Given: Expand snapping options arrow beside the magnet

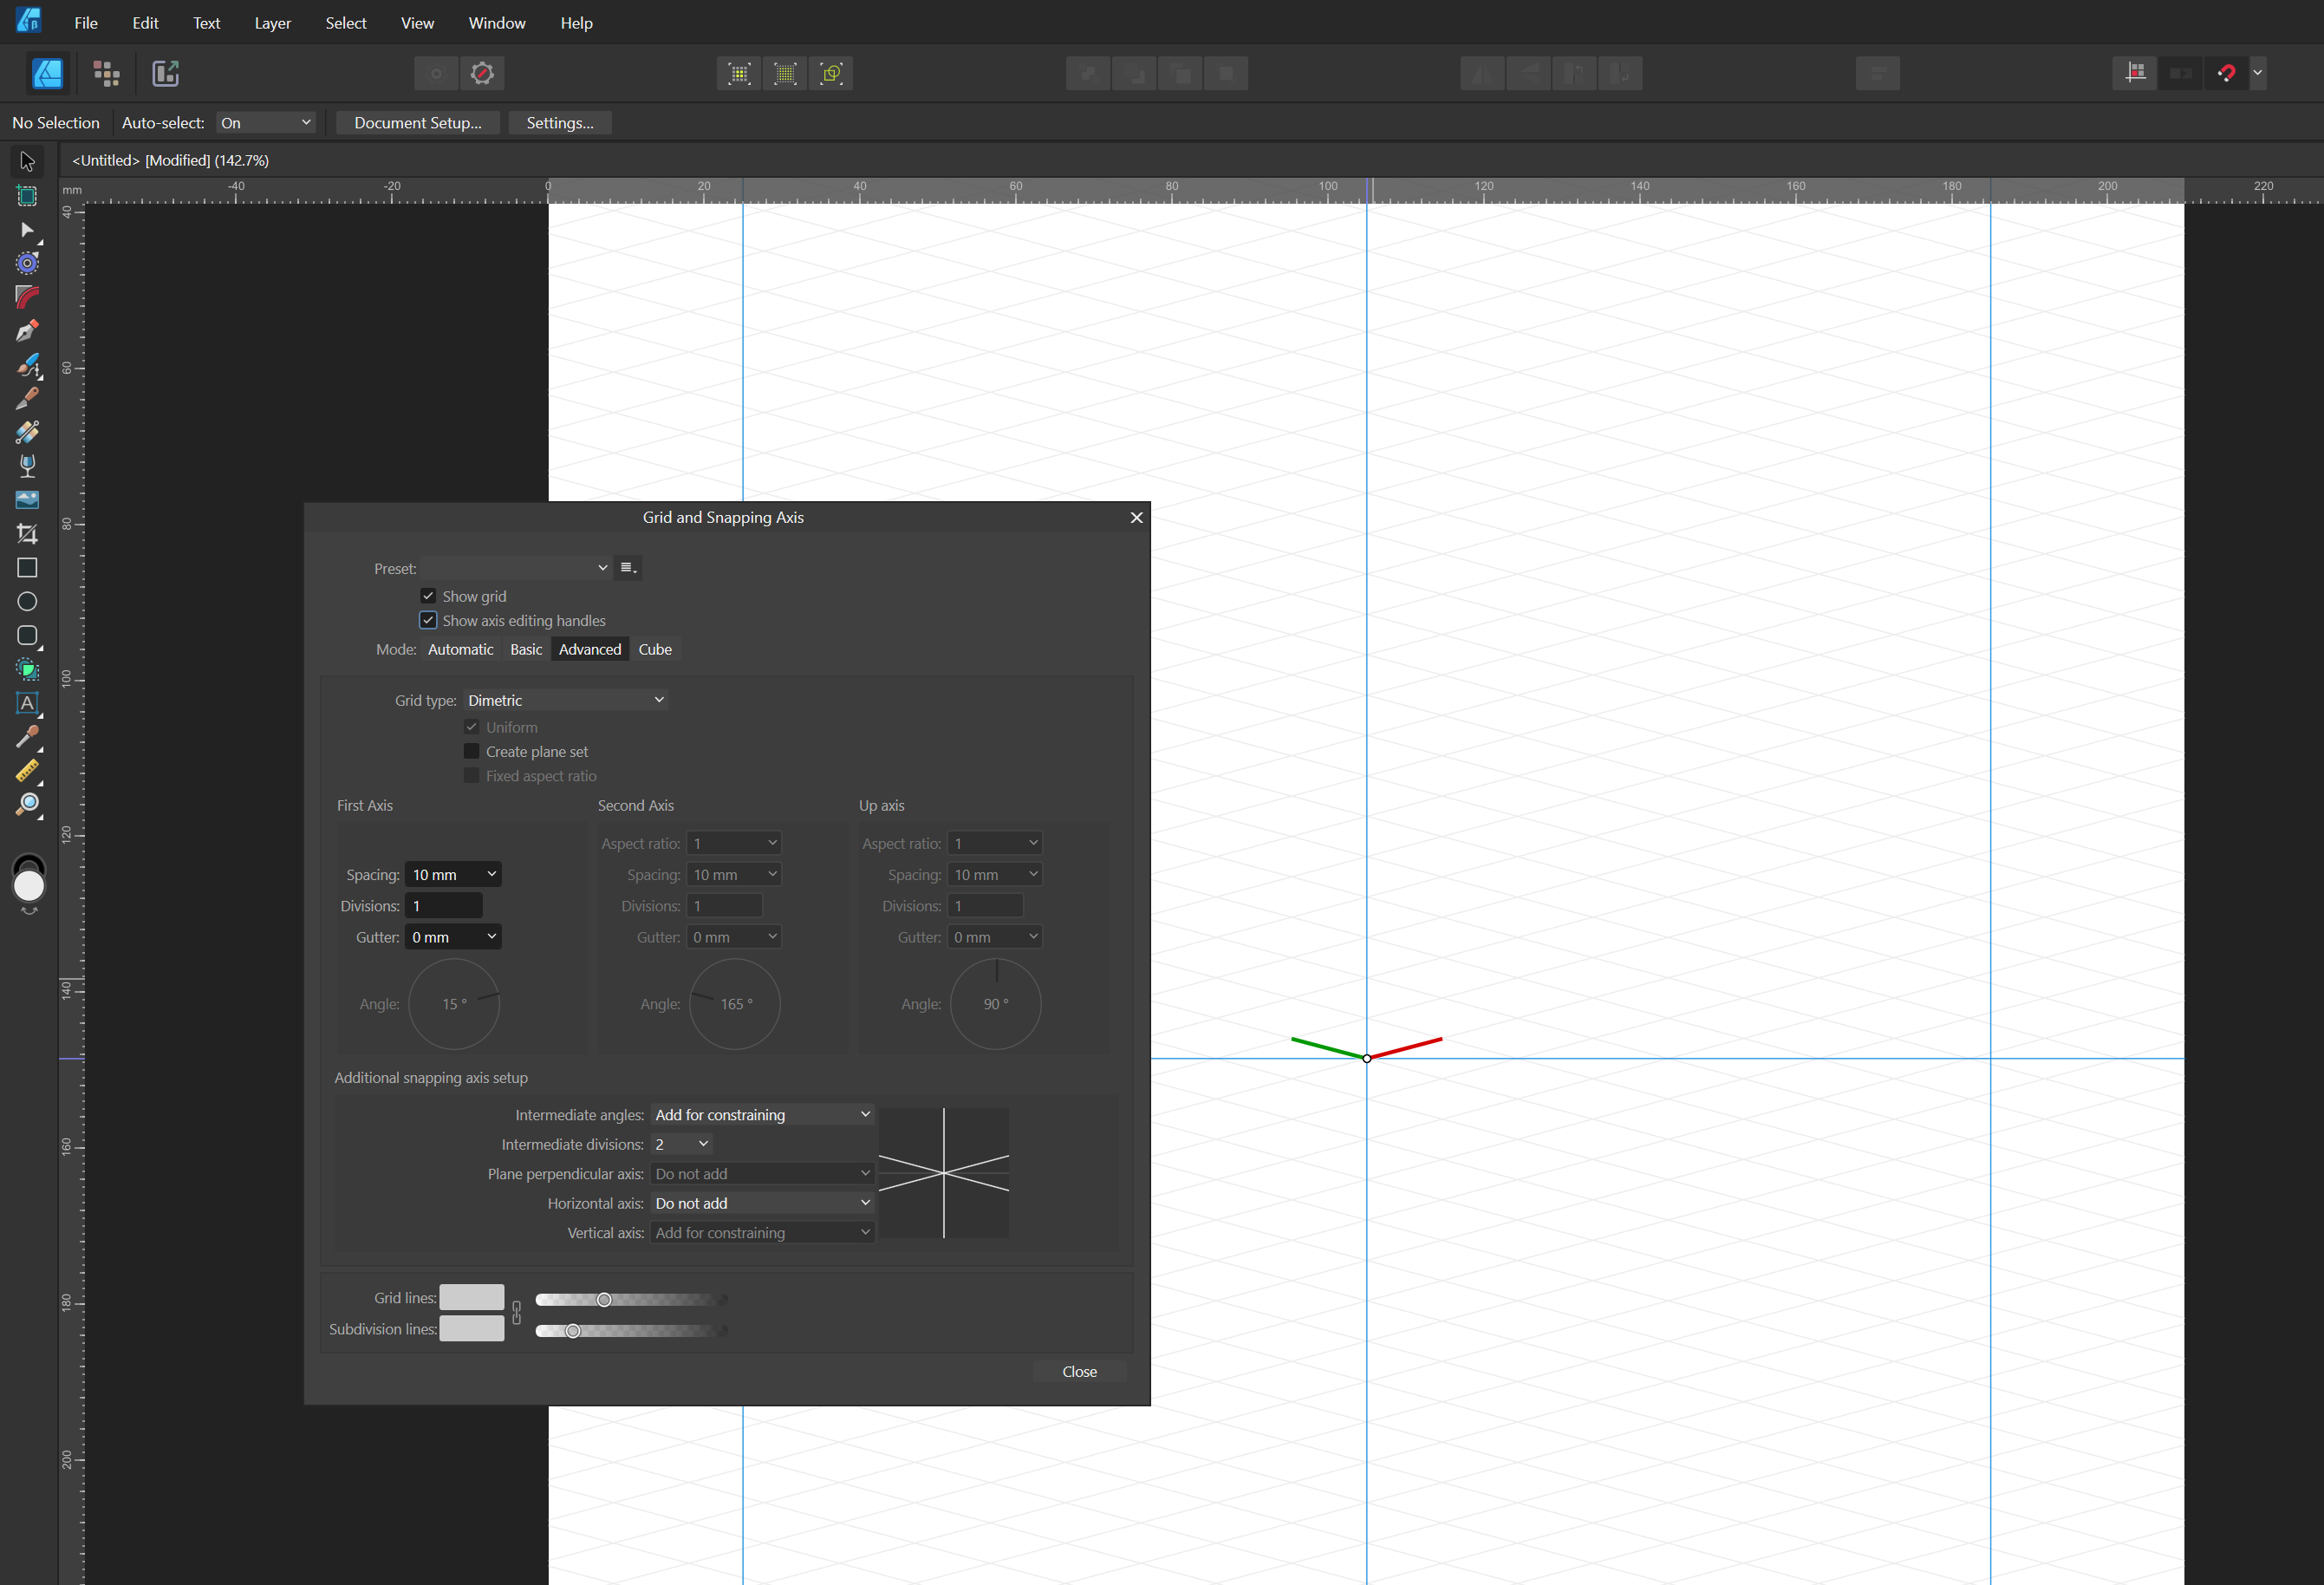Looking at the screenshot, I should coord(2257,73).
